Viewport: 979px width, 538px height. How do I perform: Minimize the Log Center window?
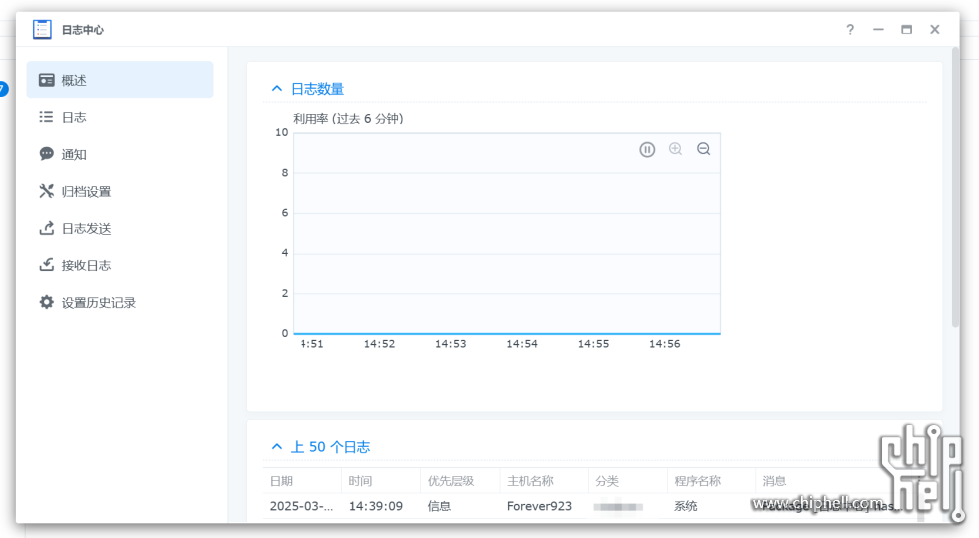(x=878, y=29)
